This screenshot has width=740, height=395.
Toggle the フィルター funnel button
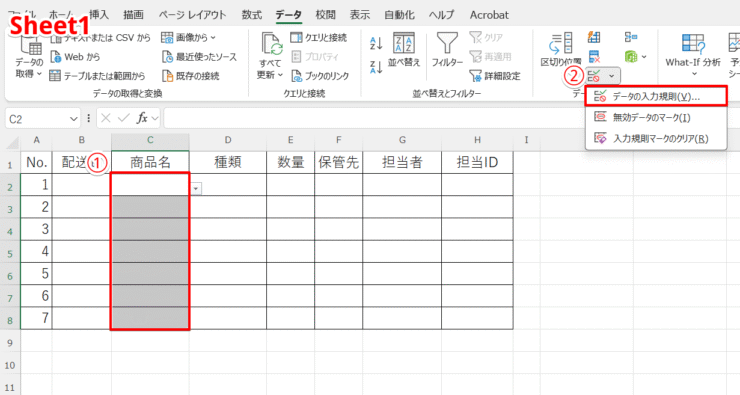pos(447,50)
